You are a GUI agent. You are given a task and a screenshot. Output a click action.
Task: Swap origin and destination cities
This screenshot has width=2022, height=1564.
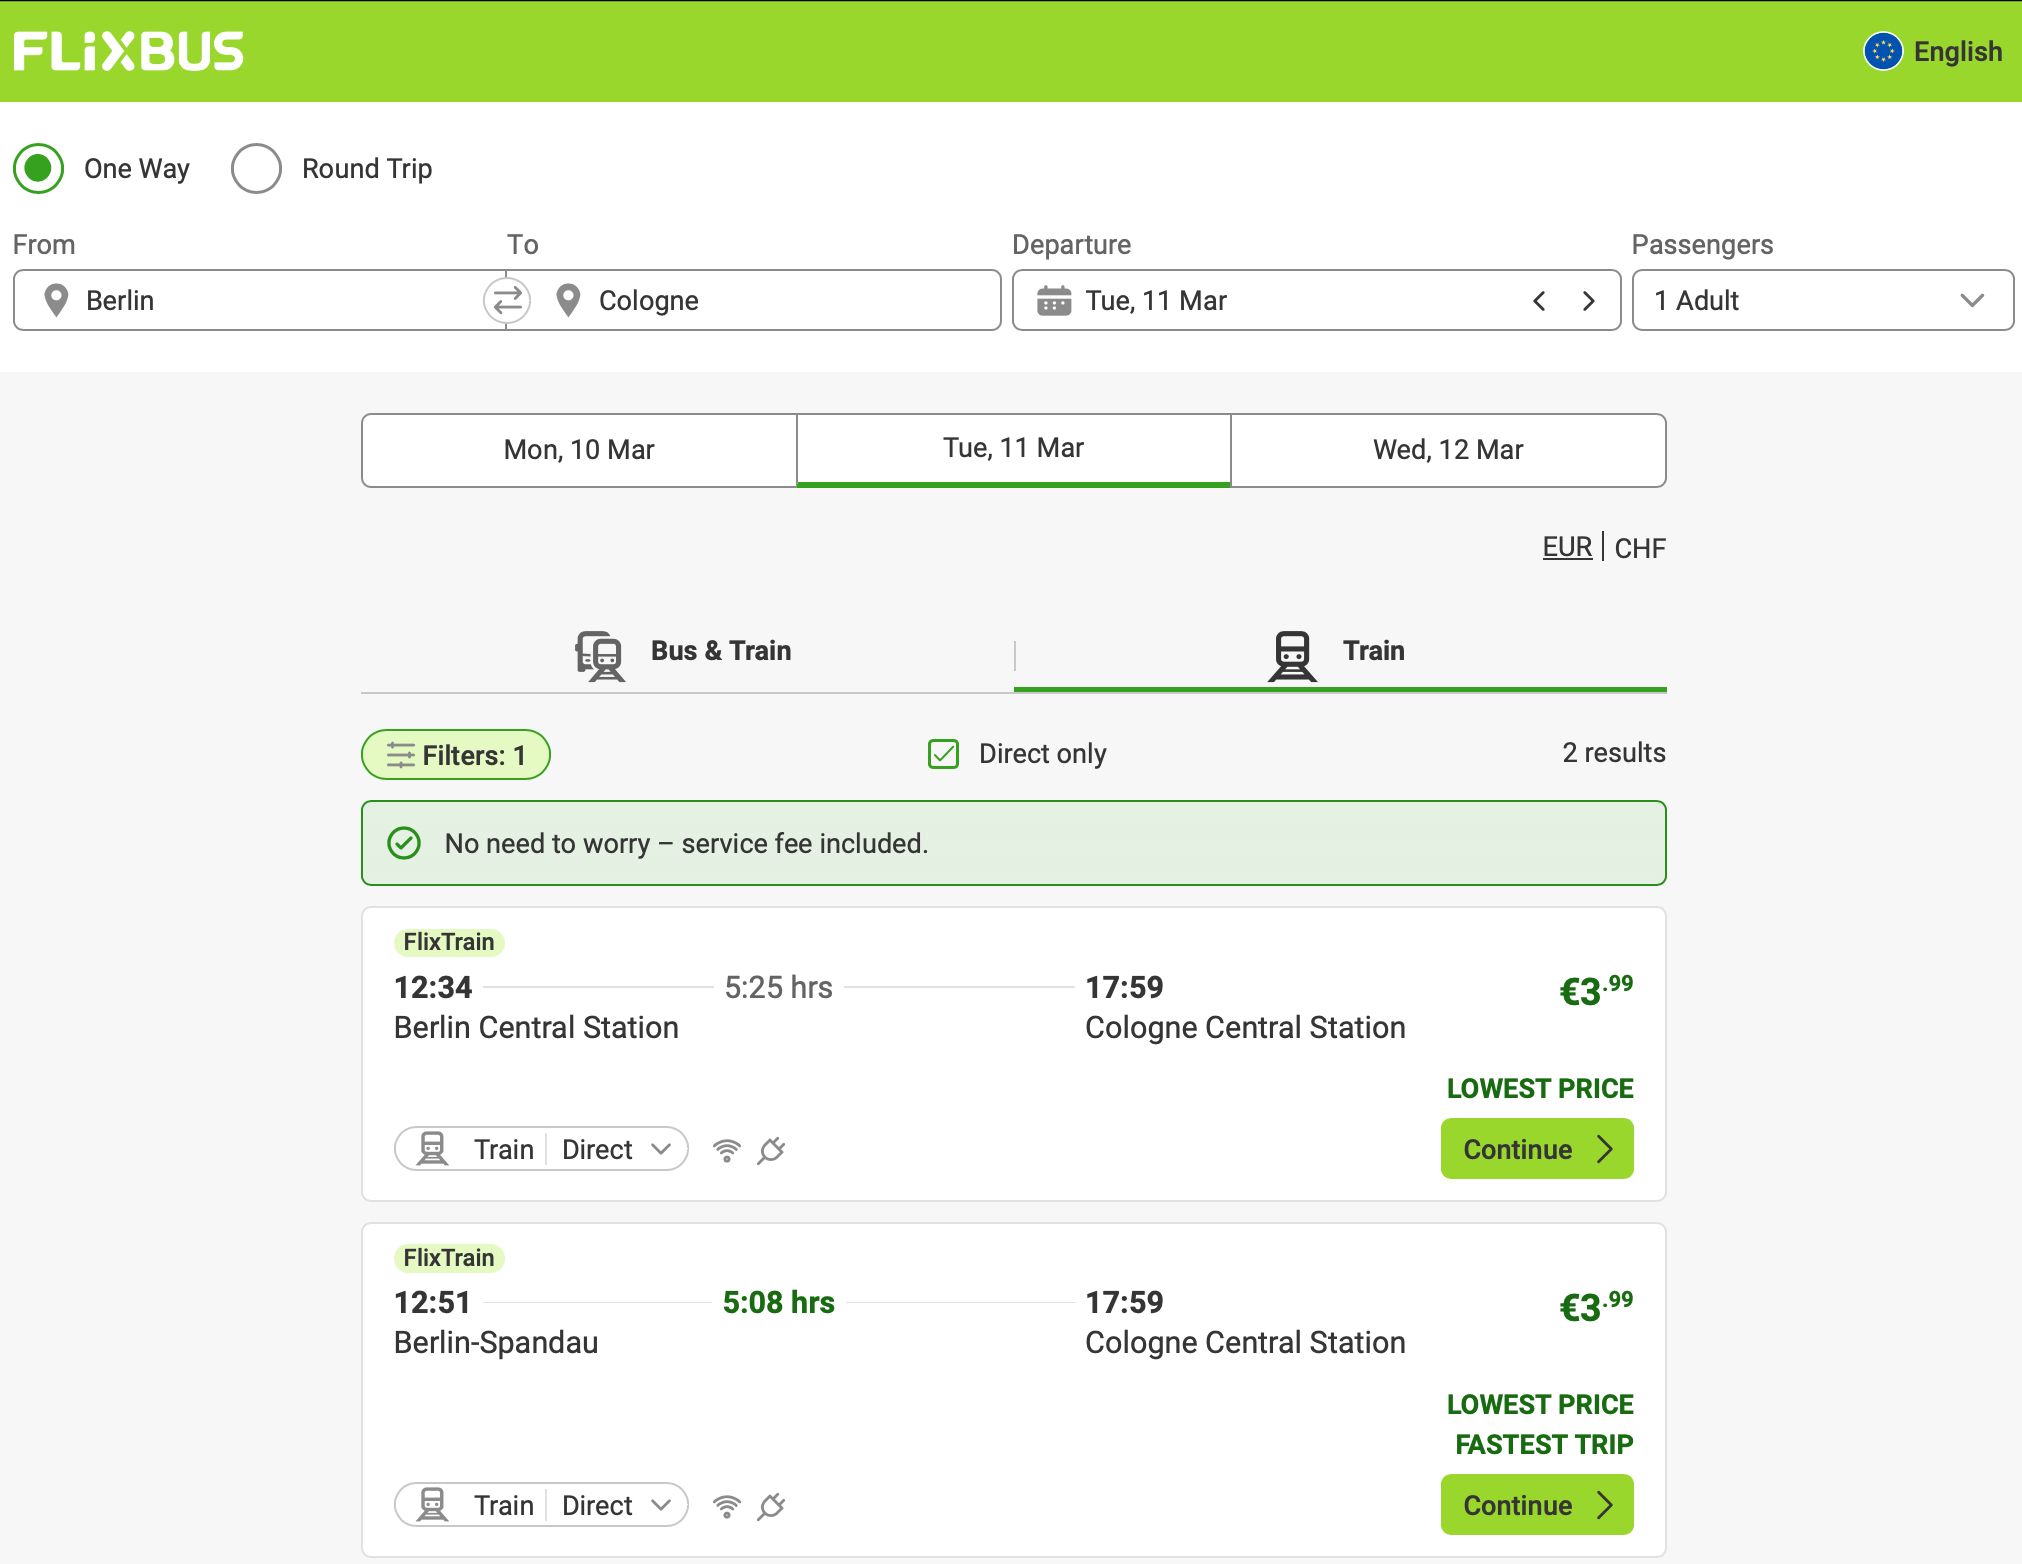(x=507, y=300)
